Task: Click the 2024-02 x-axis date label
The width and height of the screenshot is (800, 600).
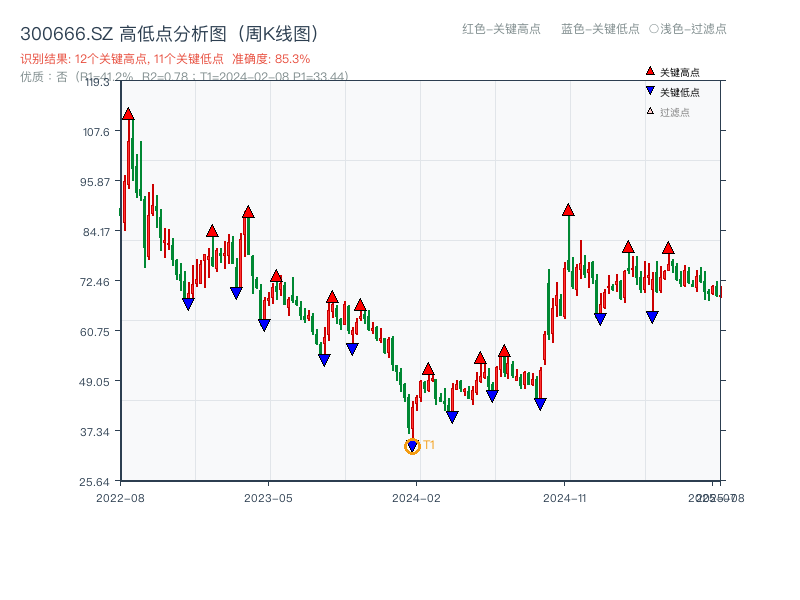Action: (x=416, y=498)
